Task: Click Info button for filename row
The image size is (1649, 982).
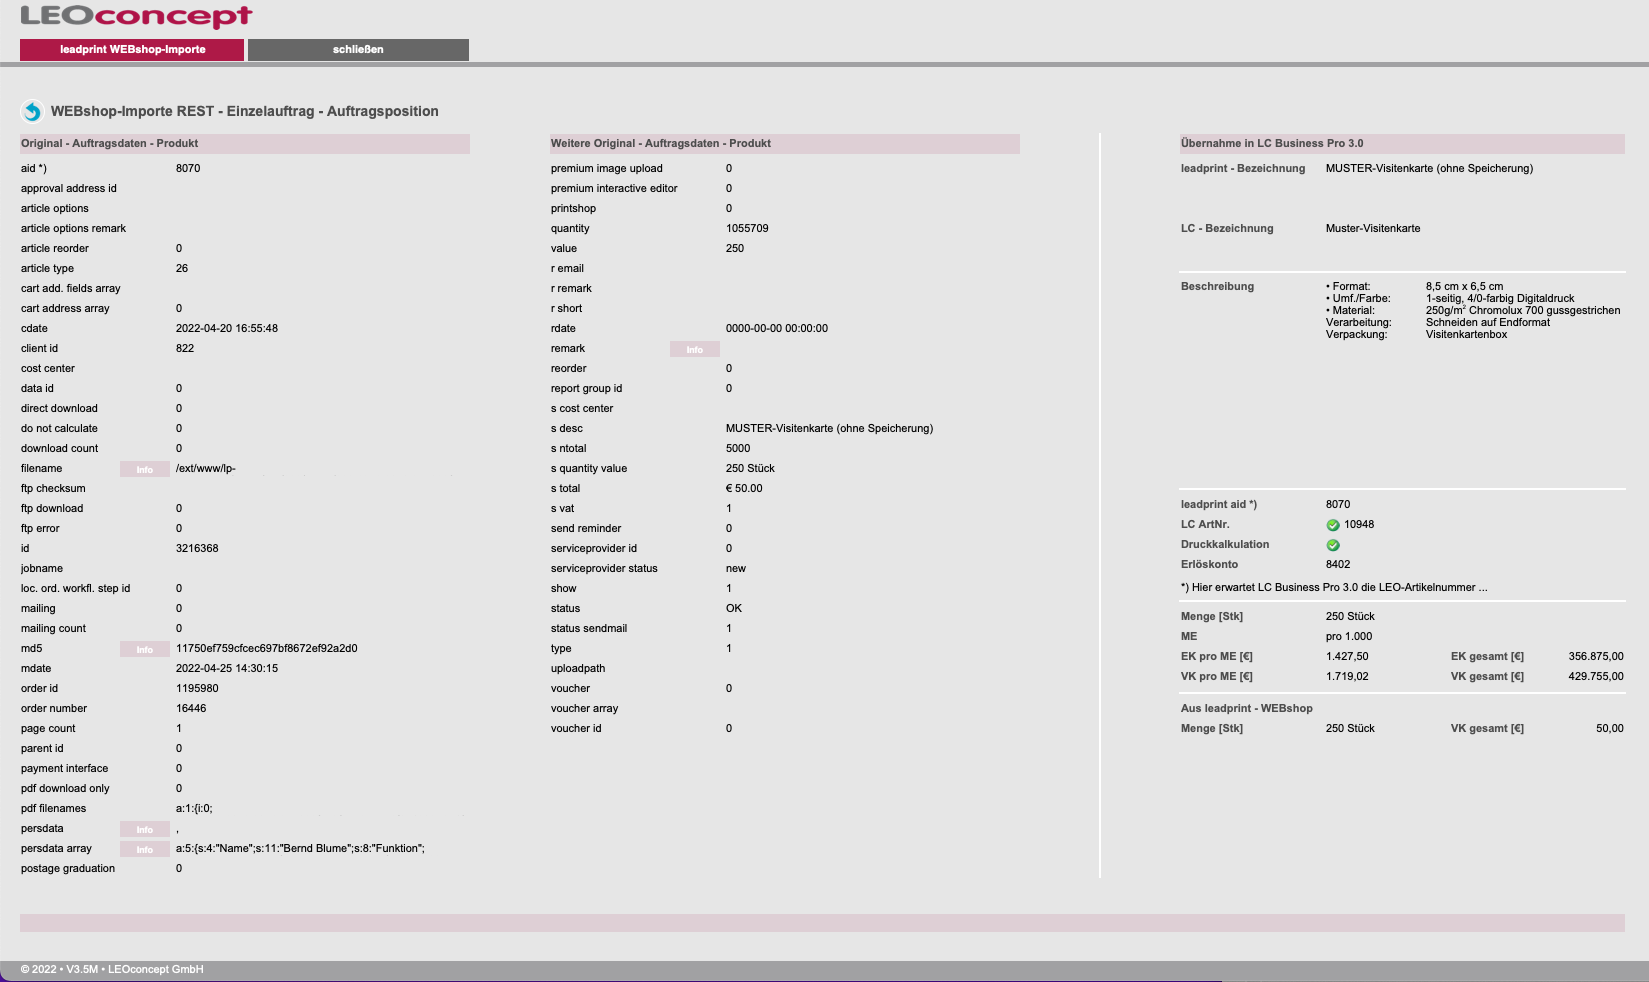Action: [x=145, y=469]
